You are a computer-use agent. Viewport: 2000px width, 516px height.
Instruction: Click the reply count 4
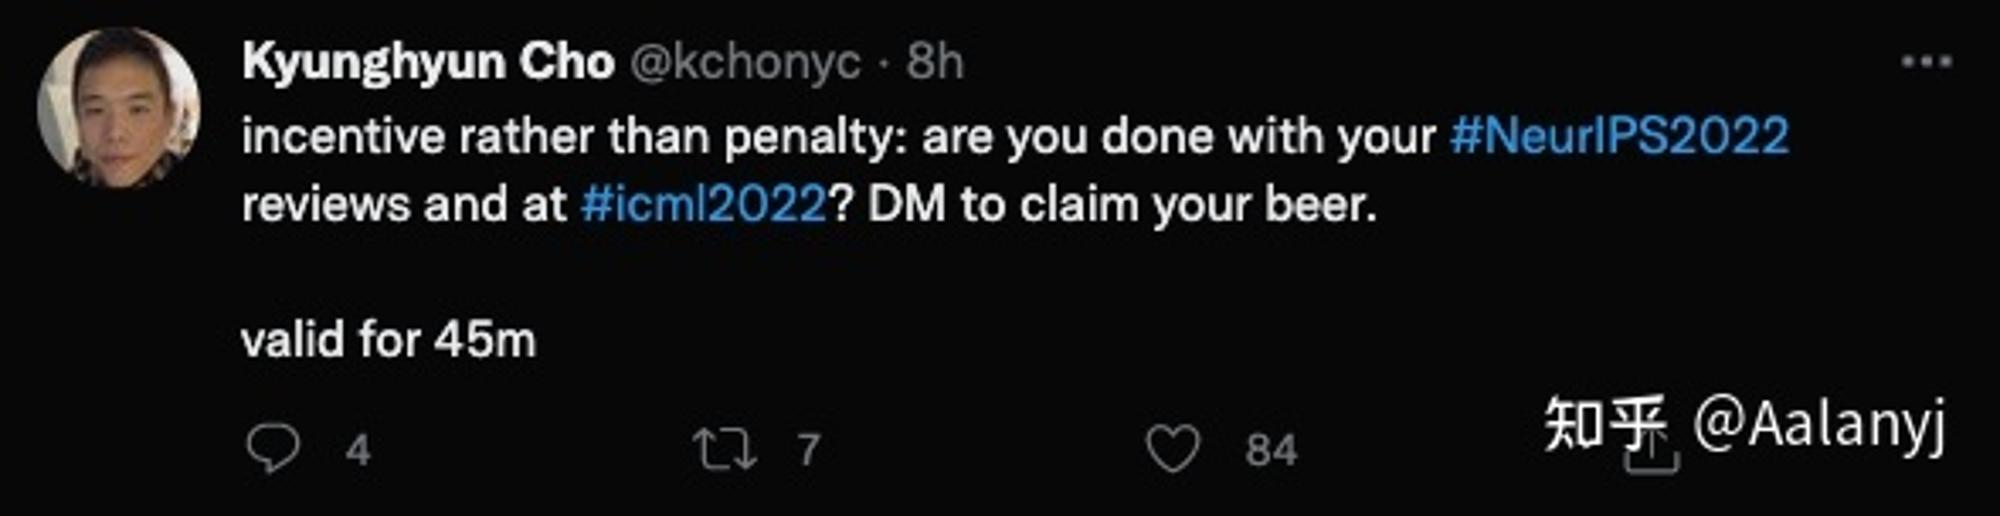(359, 450)
